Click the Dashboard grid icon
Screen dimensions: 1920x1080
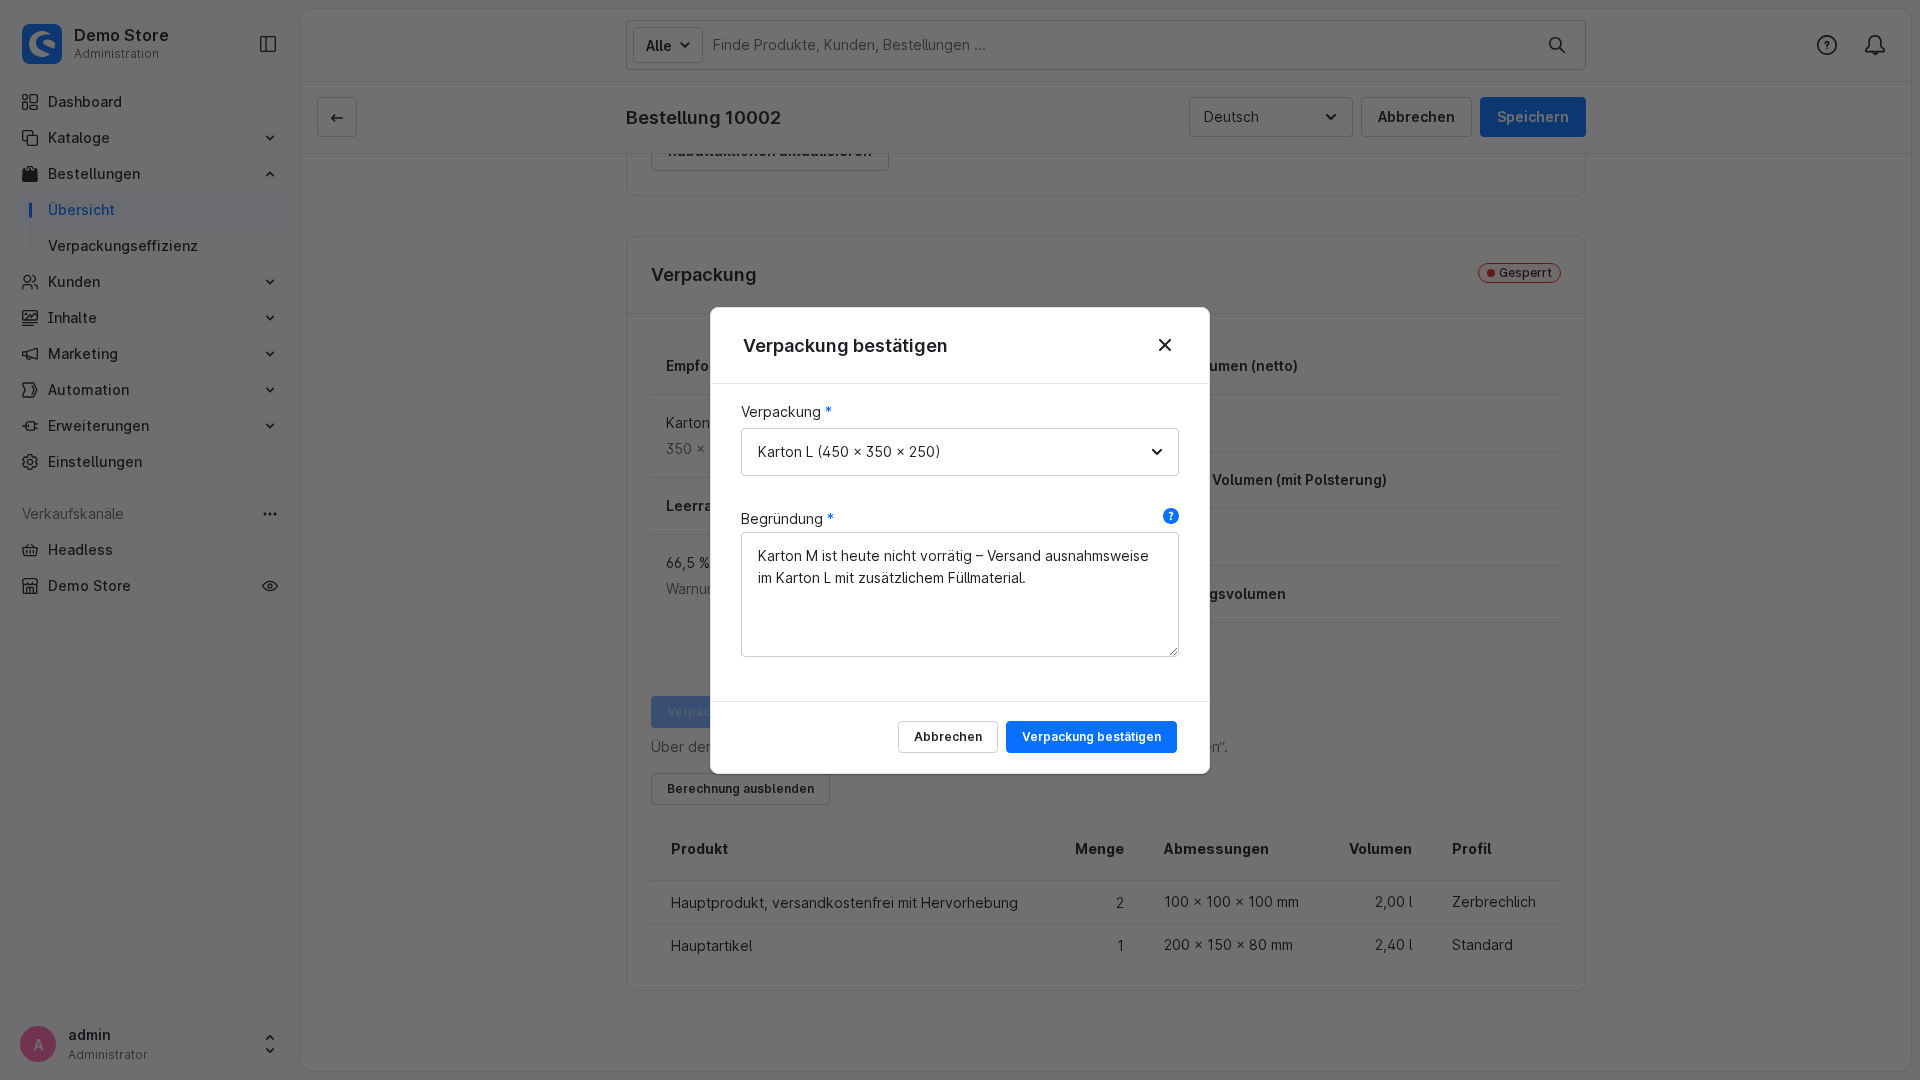tap(30, 102)
